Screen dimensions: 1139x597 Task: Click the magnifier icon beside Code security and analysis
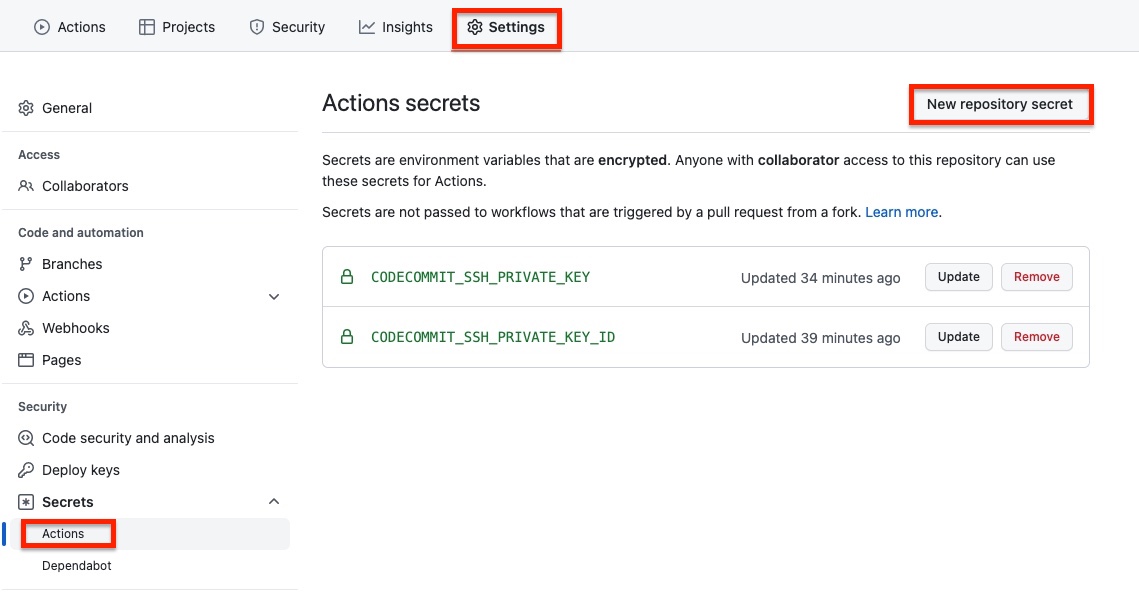click(26, 438)
